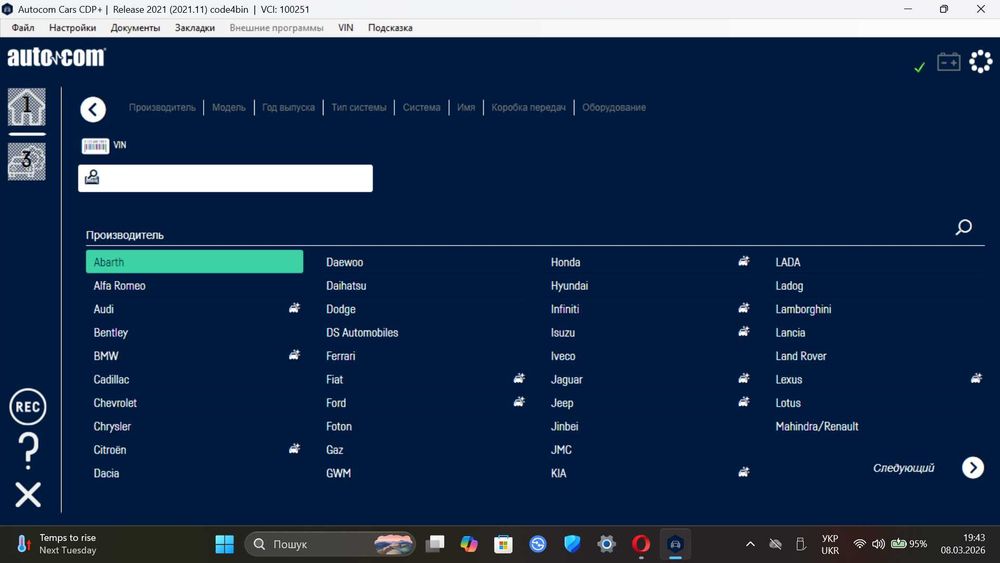The image size is (1000, 563).
Task: Pick Dacia from manufacturers
Action: 107,473
